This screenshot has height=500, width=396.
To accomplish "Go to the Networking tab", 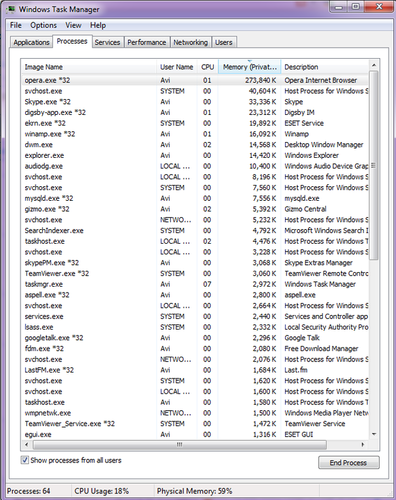I will point(191,42).
